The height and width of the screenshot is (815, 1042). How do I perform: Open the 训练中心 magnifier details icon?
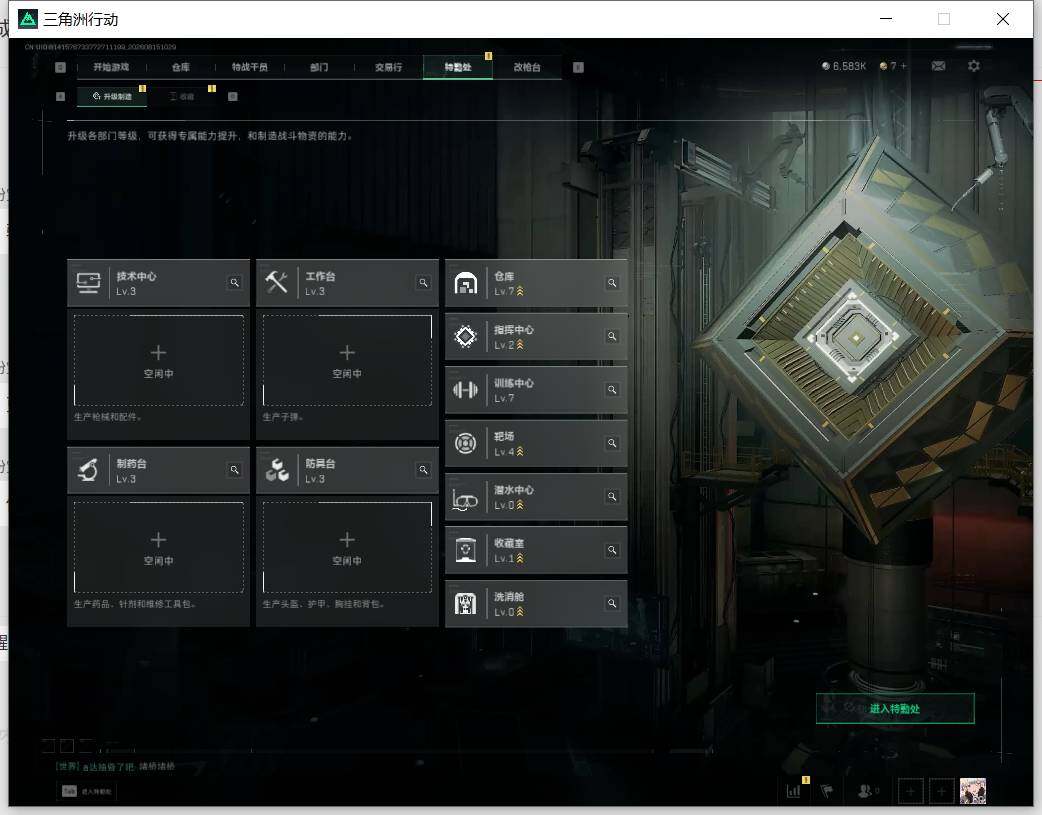click(612, 390)
